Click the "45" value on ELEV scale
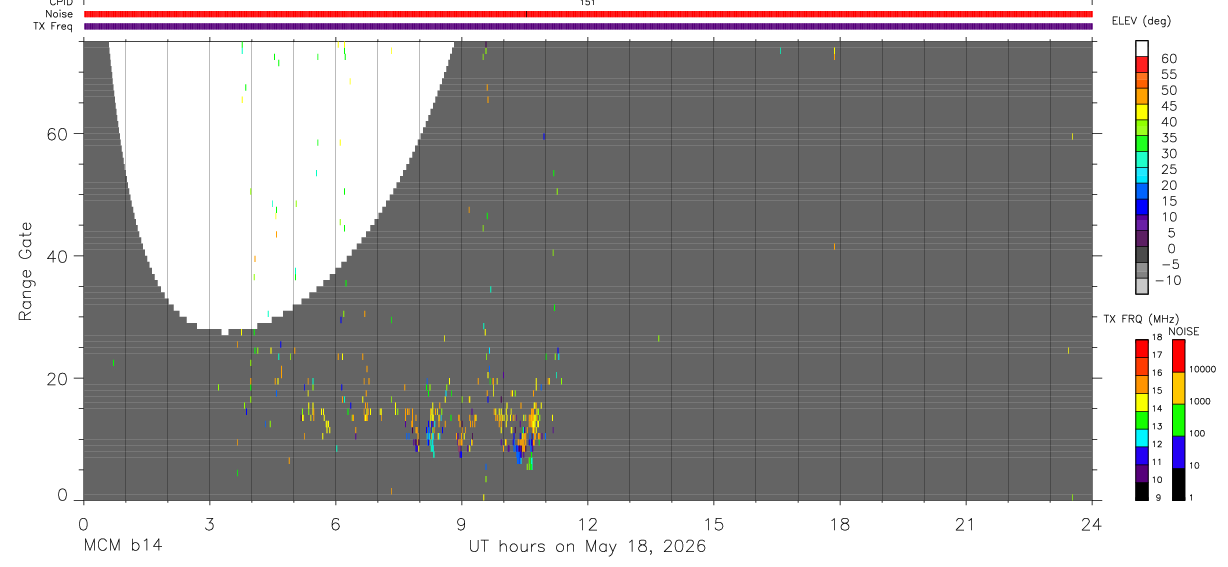Image resolution: width=1228 pixels, height=567 pixels. pos(1167,106)
